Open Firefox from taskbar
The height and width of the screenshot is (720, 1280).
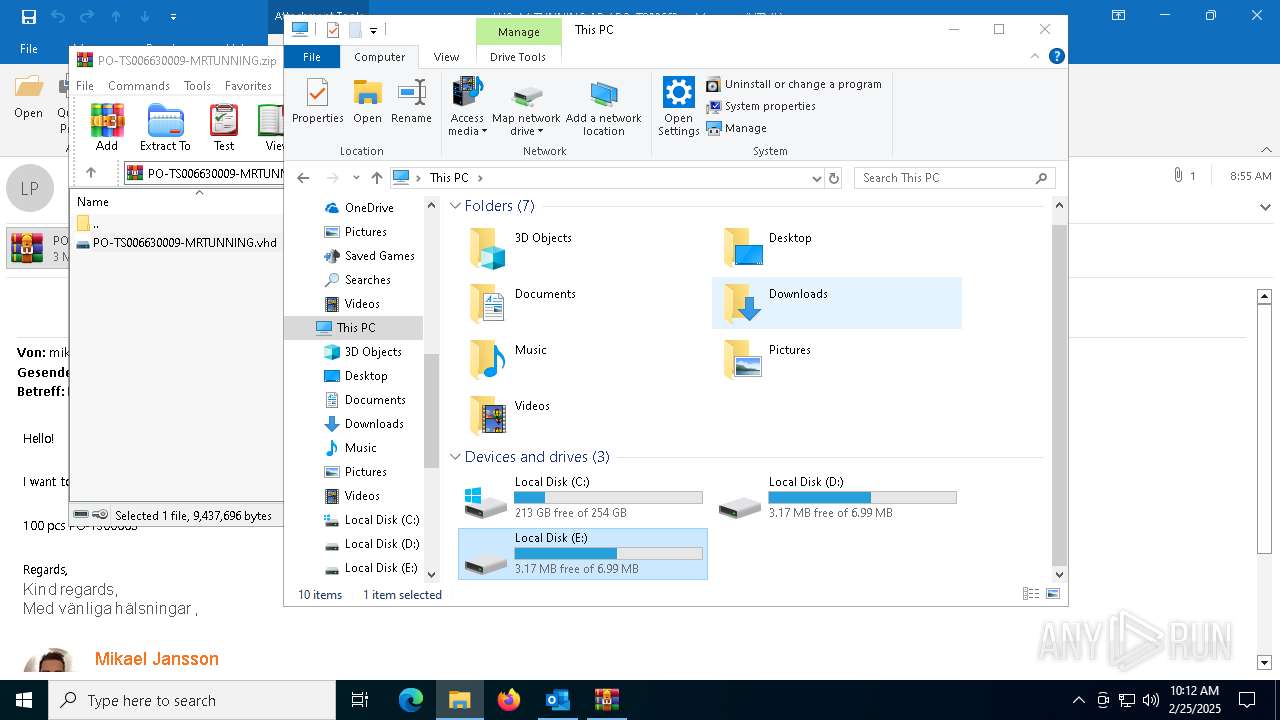(509, 700)
